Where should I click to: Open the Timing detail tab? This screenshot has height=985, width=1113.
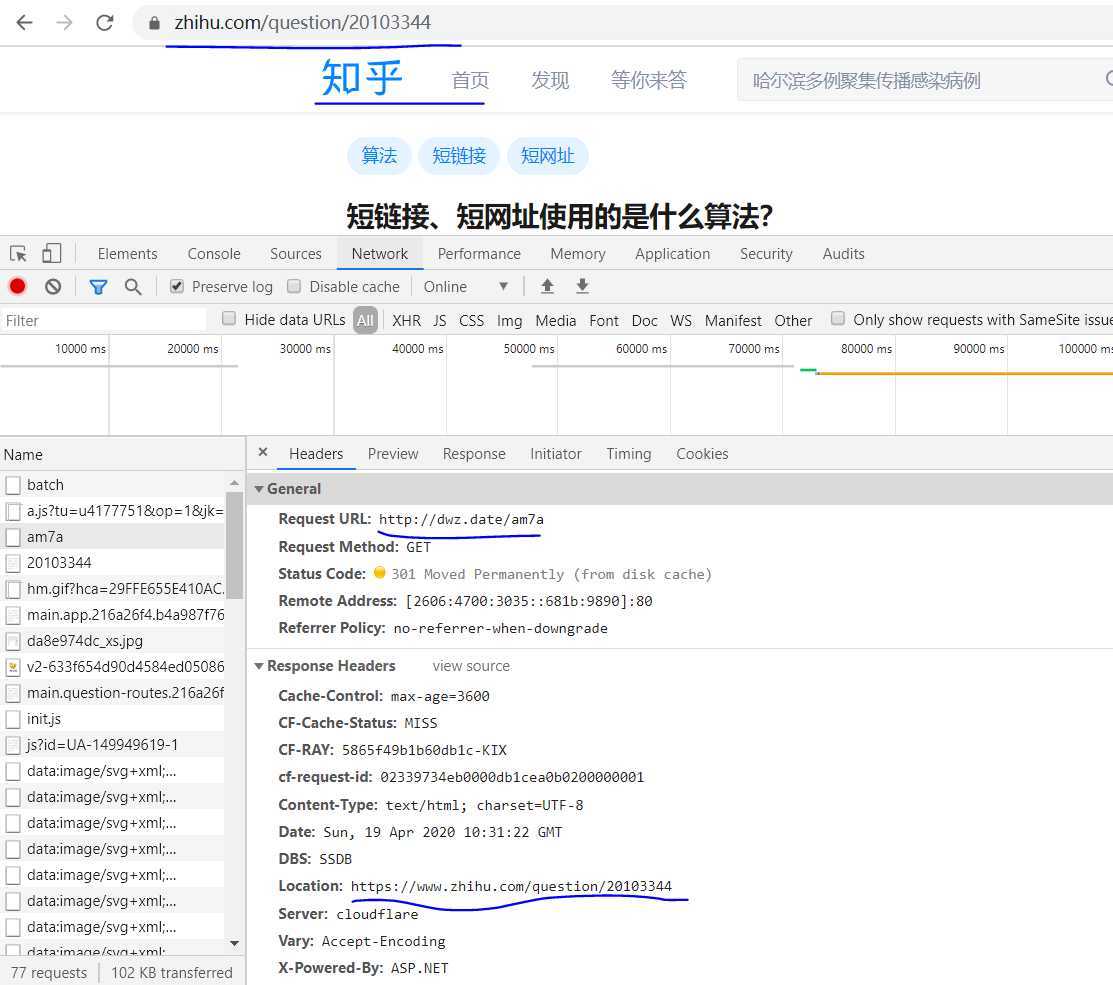(629, 453)
